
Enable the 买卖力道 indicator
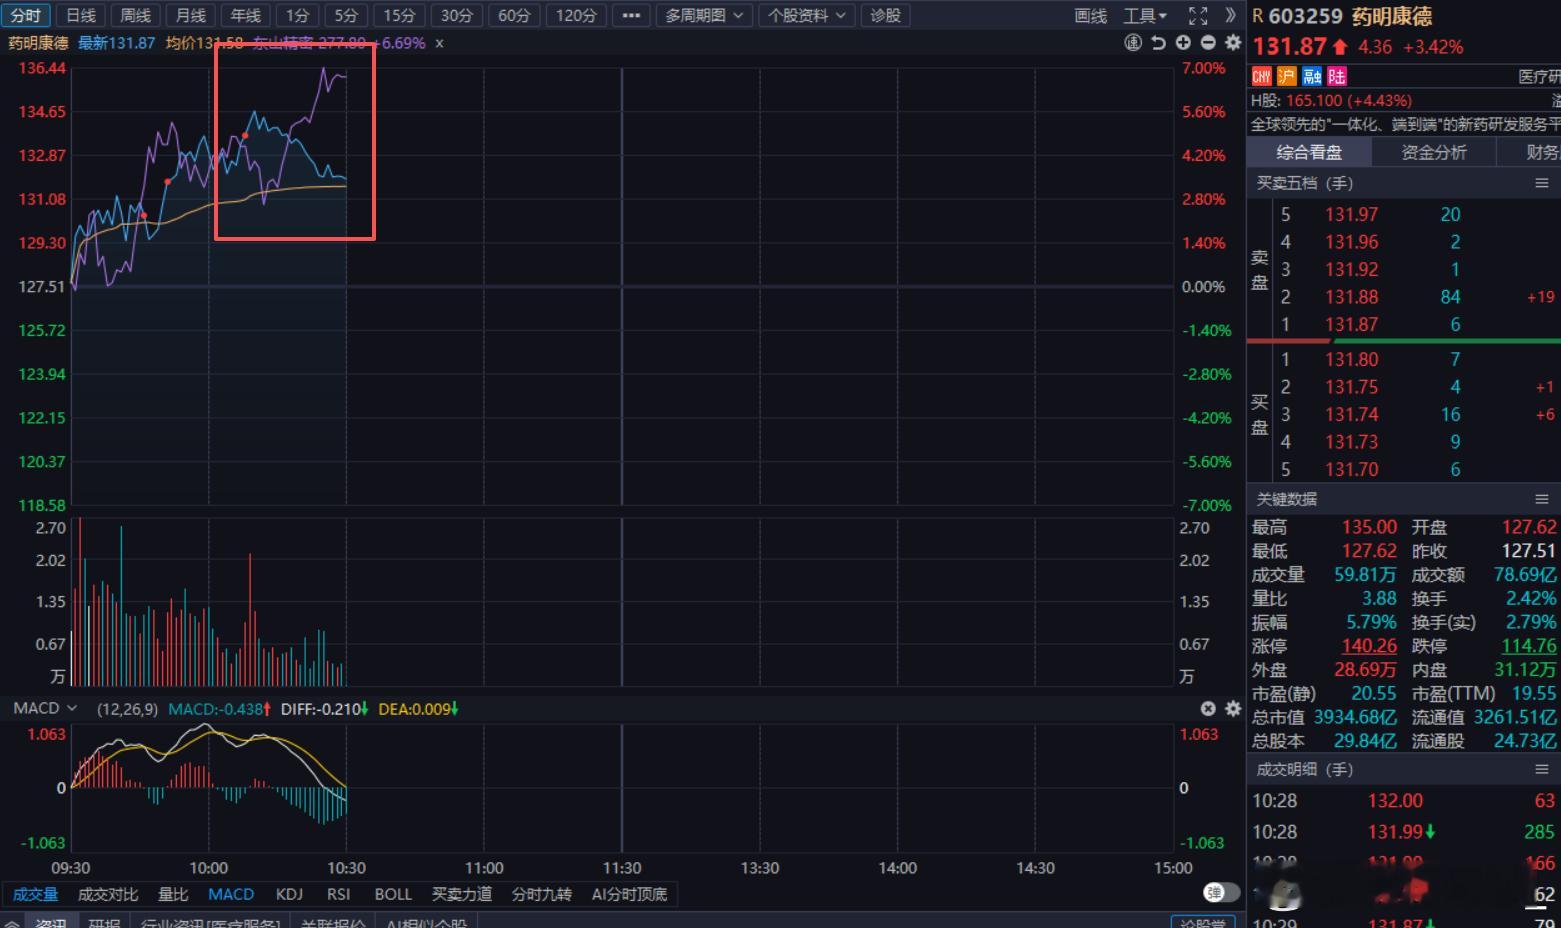pyautogui.click(x=461, y=894)
